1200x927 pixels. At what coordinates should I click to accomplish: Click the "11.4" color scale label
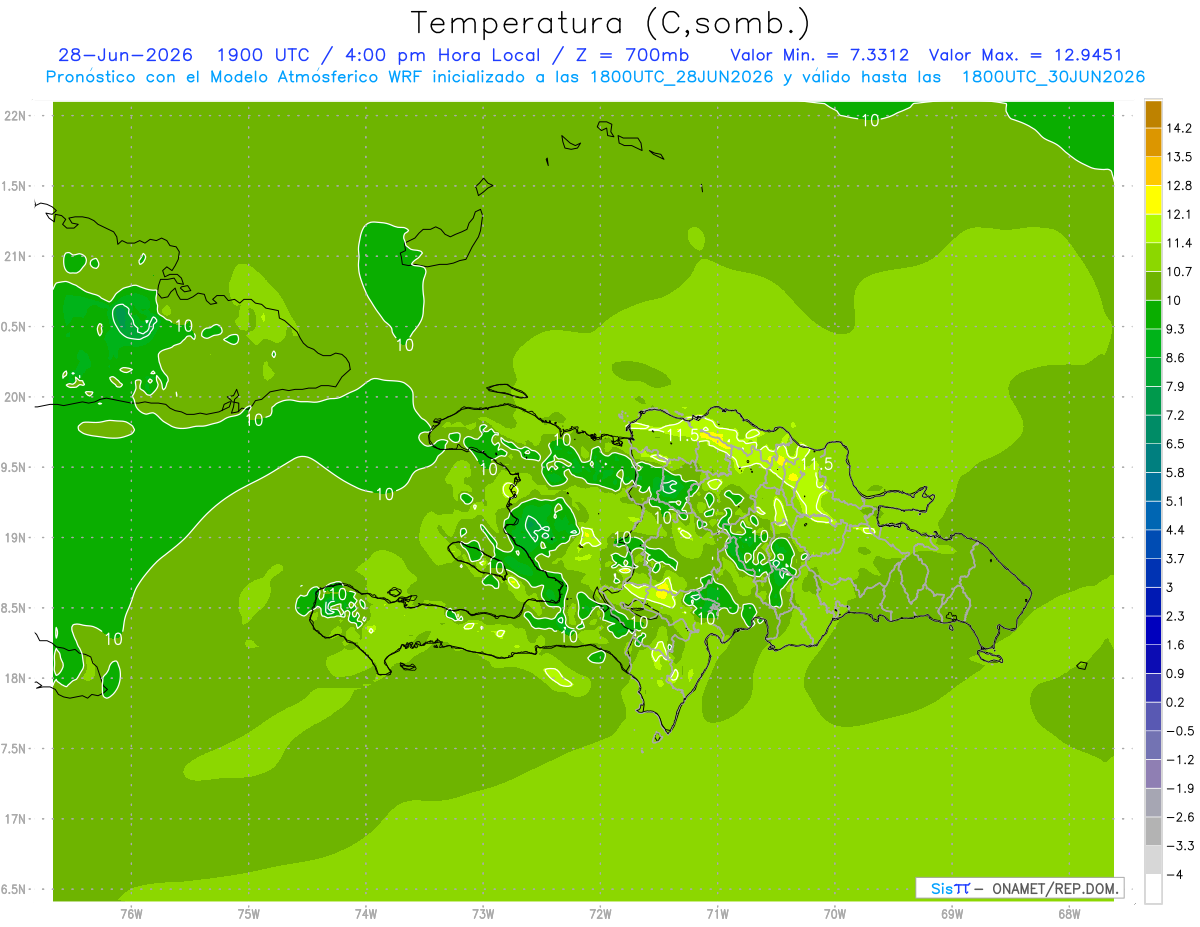(1179, 243)
